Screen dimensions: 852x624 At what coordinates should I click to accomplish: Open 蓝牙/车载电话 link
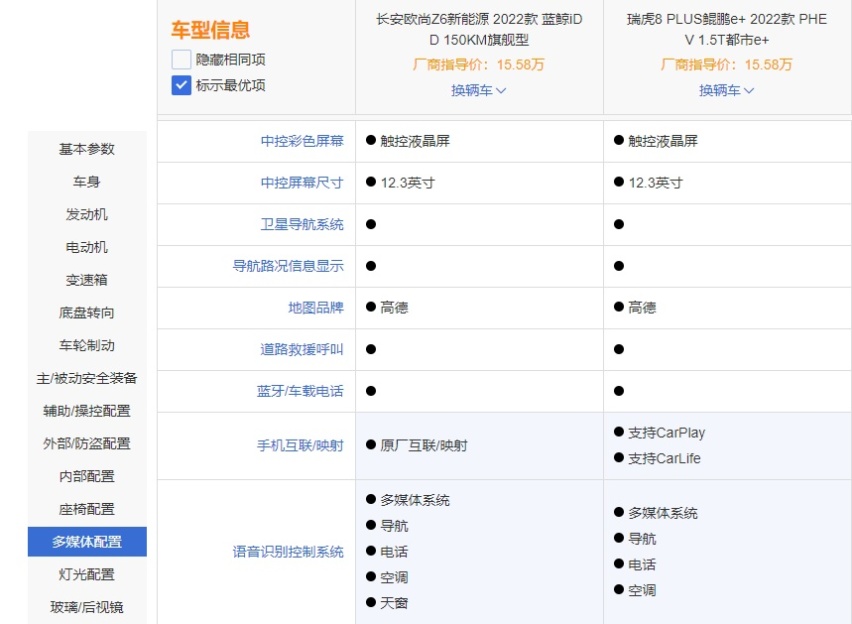pos(300,391)
